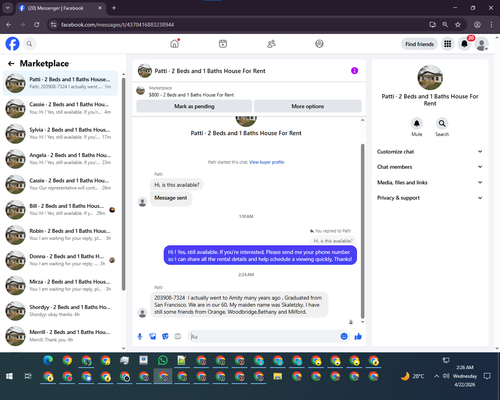Click the conversation list scrollbar
The height and width of the screenshot is (400, 500).
coord(123,184)
